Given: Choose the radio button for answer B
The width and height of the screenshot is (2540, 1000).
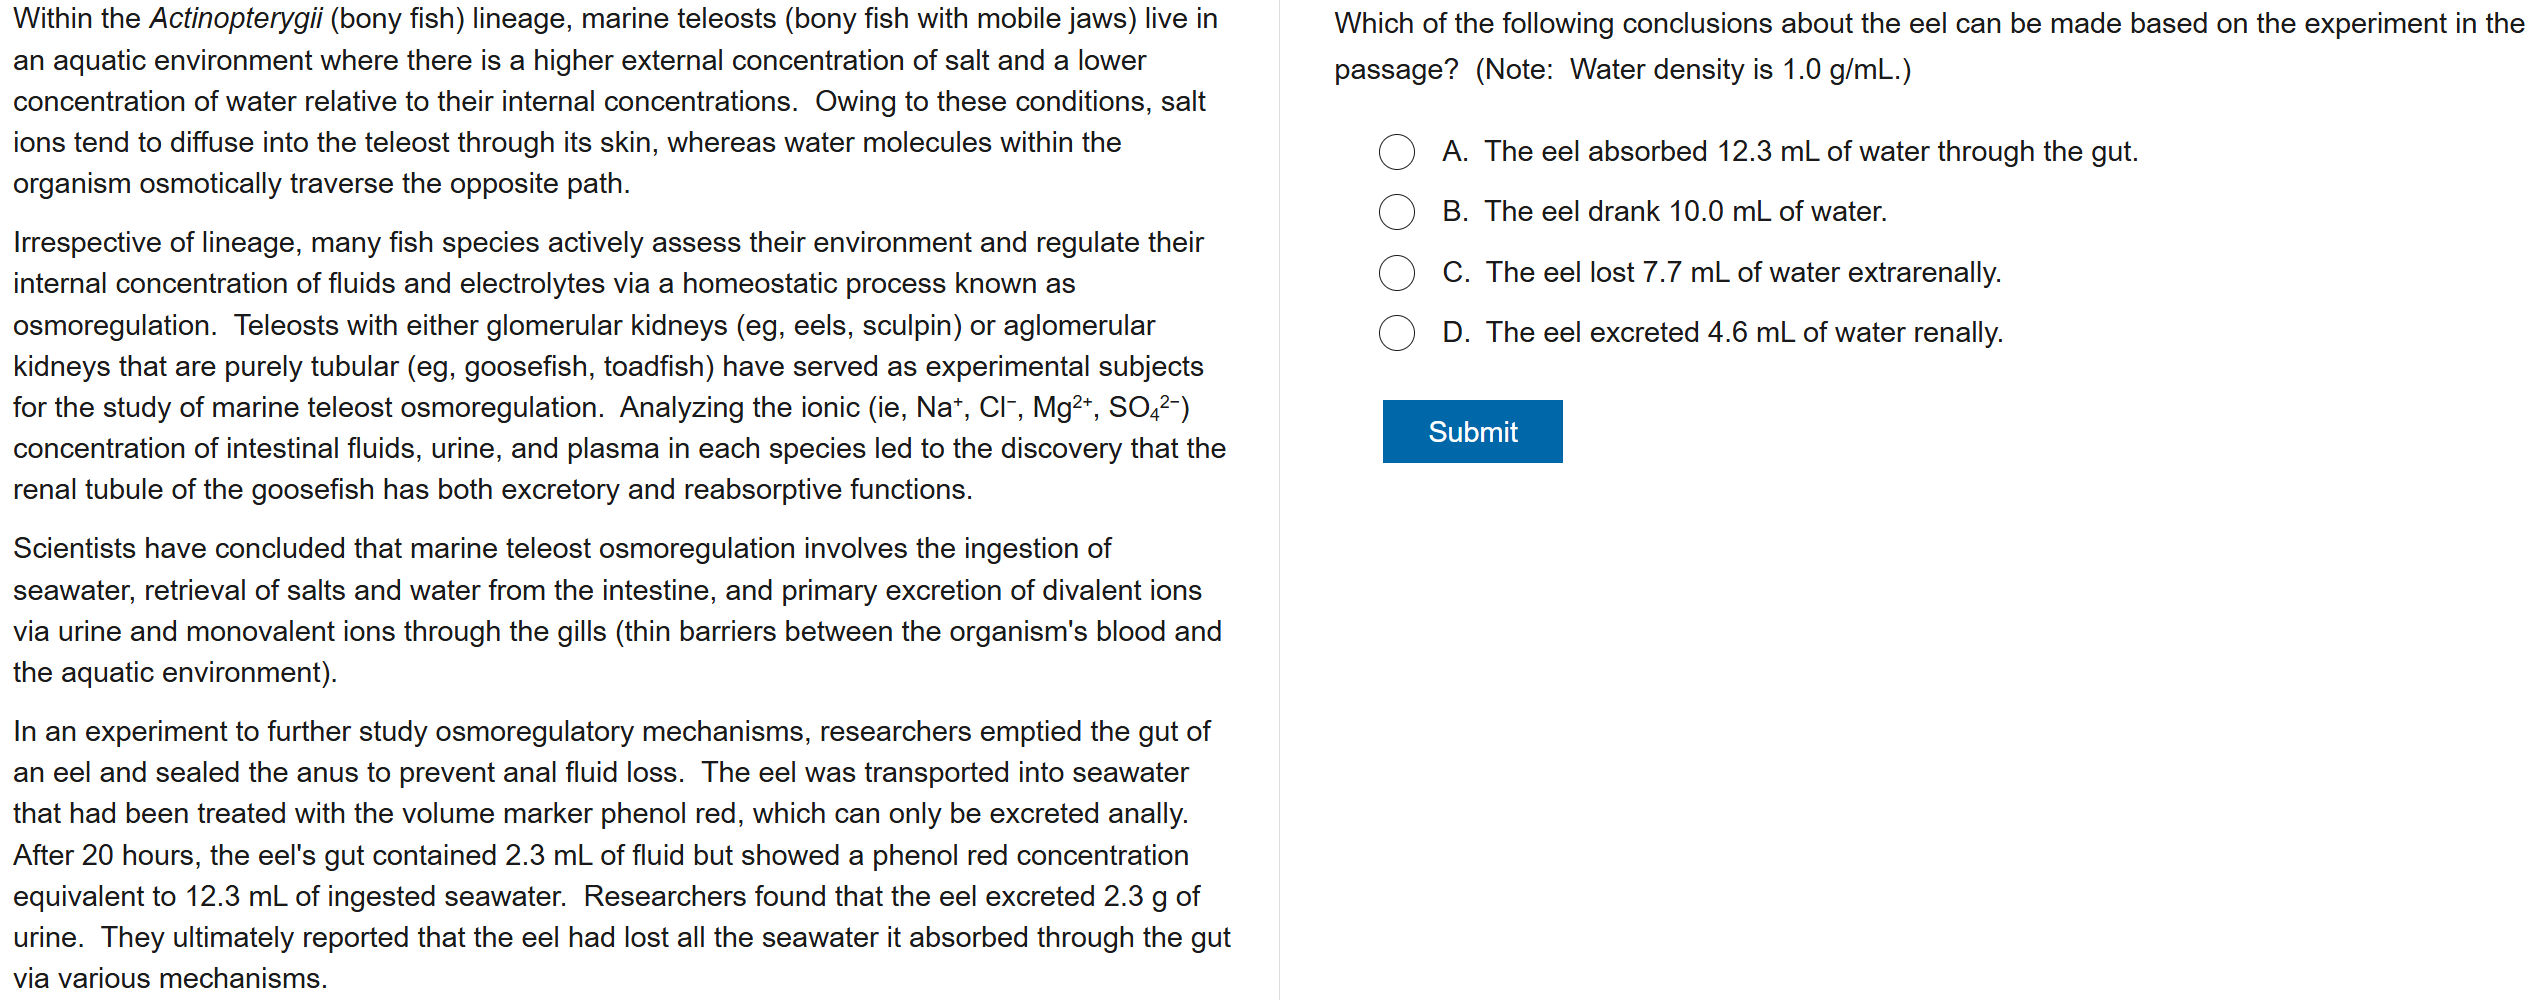Looking at the screenshot, I should click(1396, 212).
